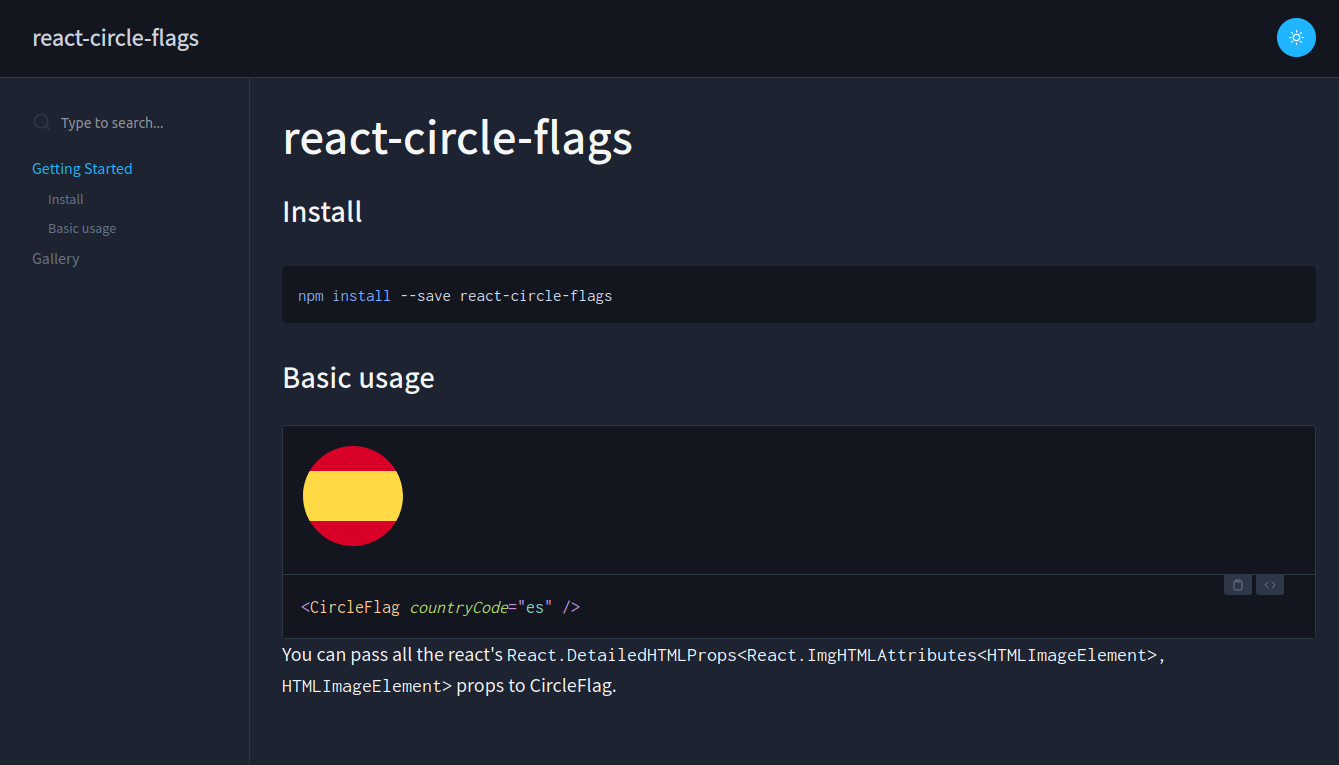Click into the CircleFlag live code editor
The height and width of the screenshot is (765, 1339).
pos(700,608)
